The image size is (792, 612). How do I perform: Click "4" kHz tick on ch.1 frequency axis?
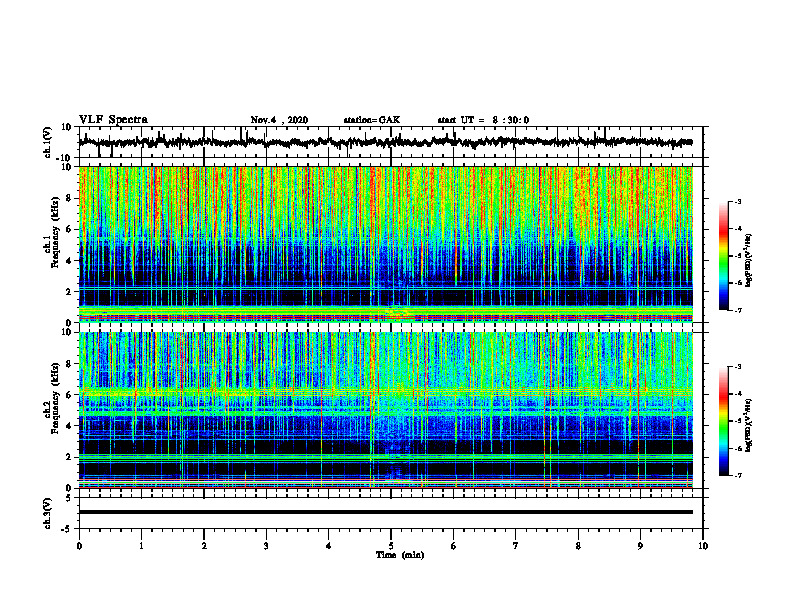coord(70,261)
